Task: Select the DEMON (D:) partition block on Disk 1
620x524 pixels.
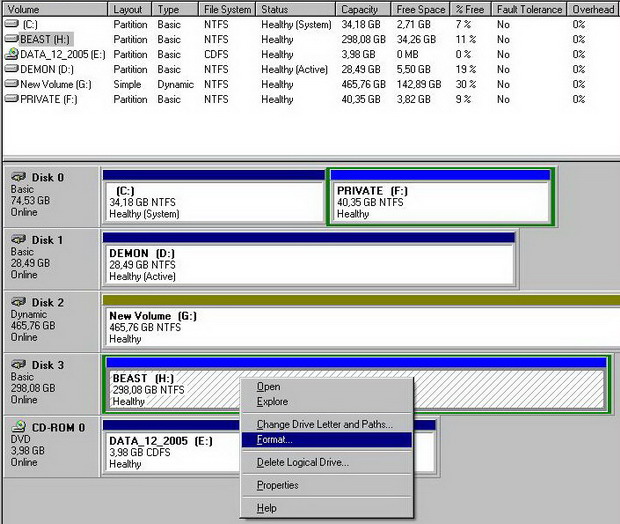Action: (308, 259)
